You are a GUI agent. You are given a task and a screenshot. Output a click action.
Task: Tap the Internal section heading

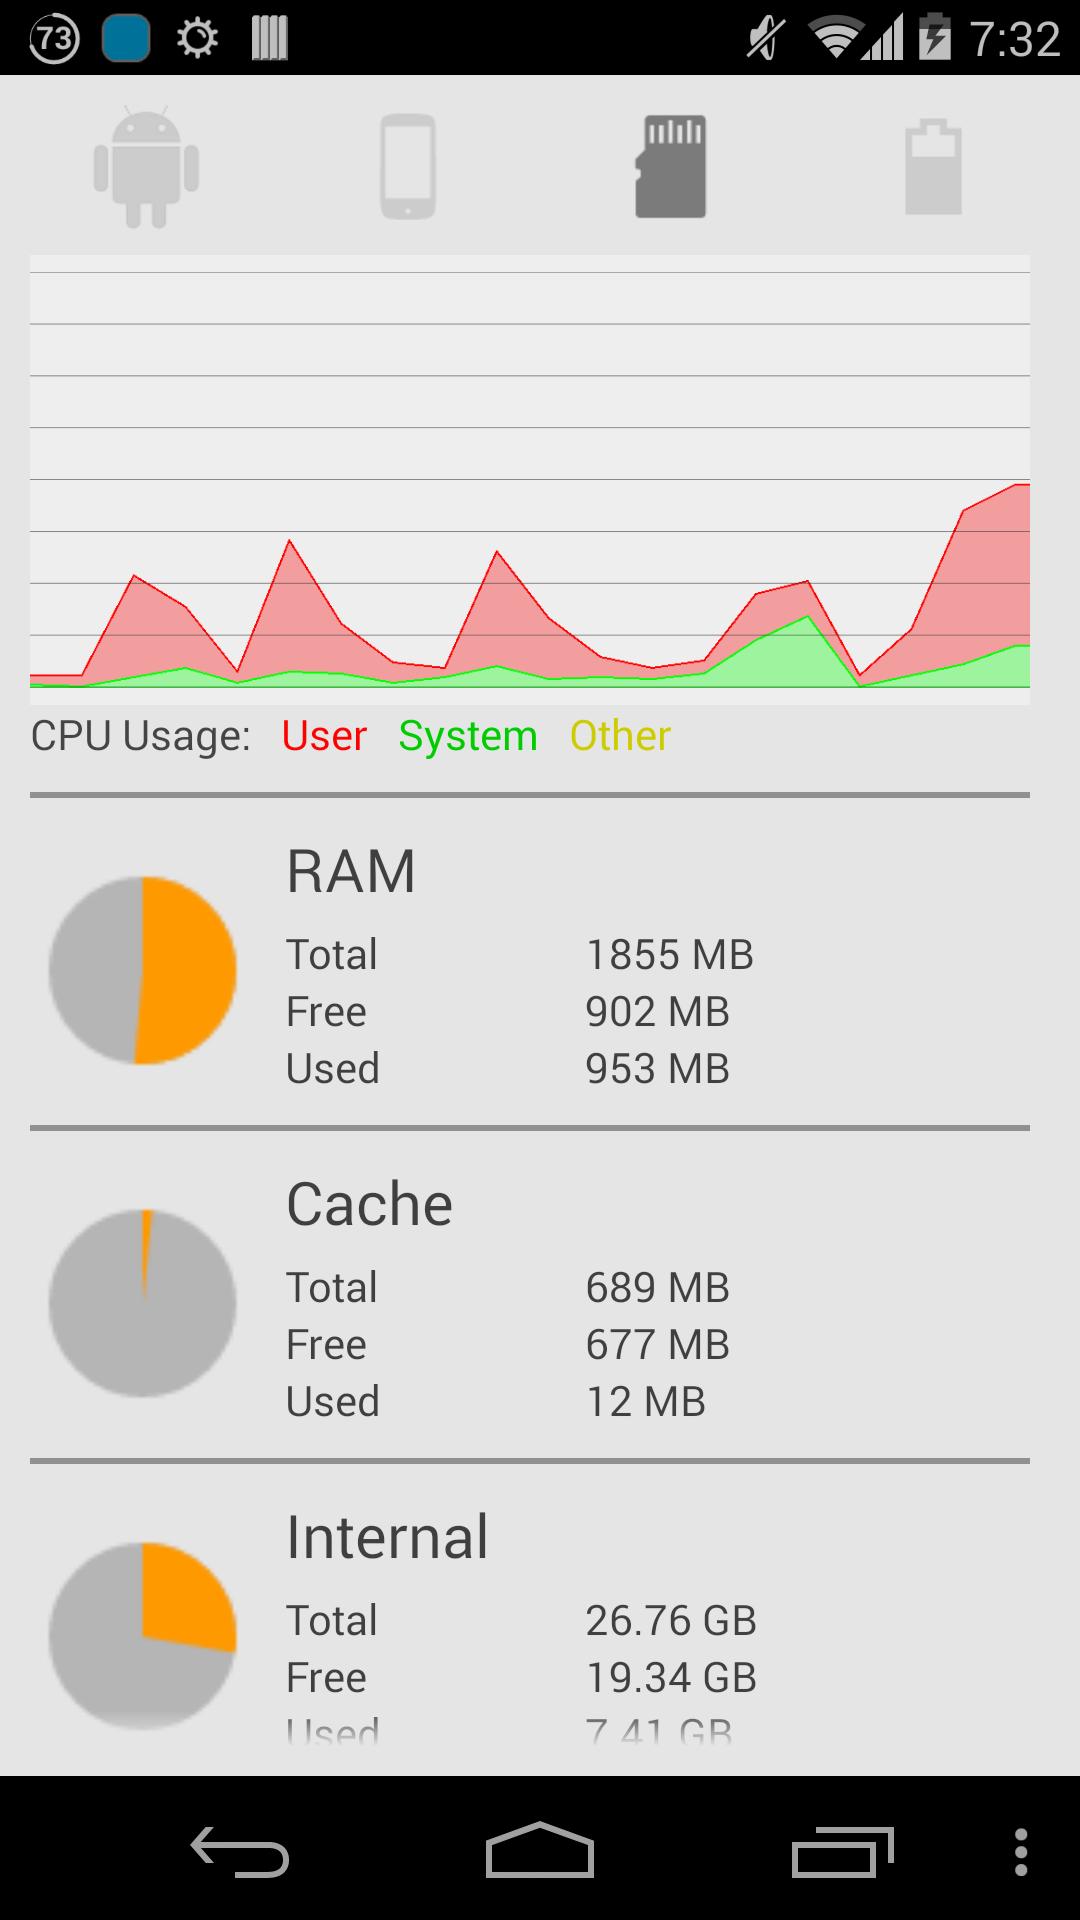click(387, 1537)
